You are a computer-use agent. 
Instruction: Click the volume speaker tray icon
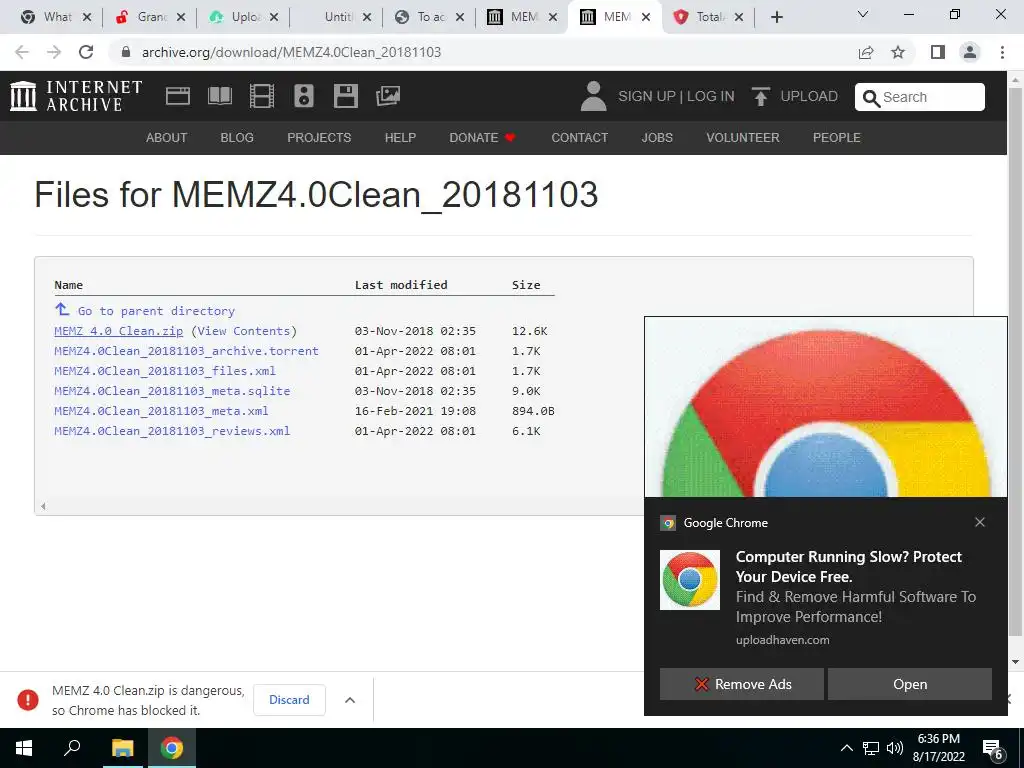[x=895, y=748]
